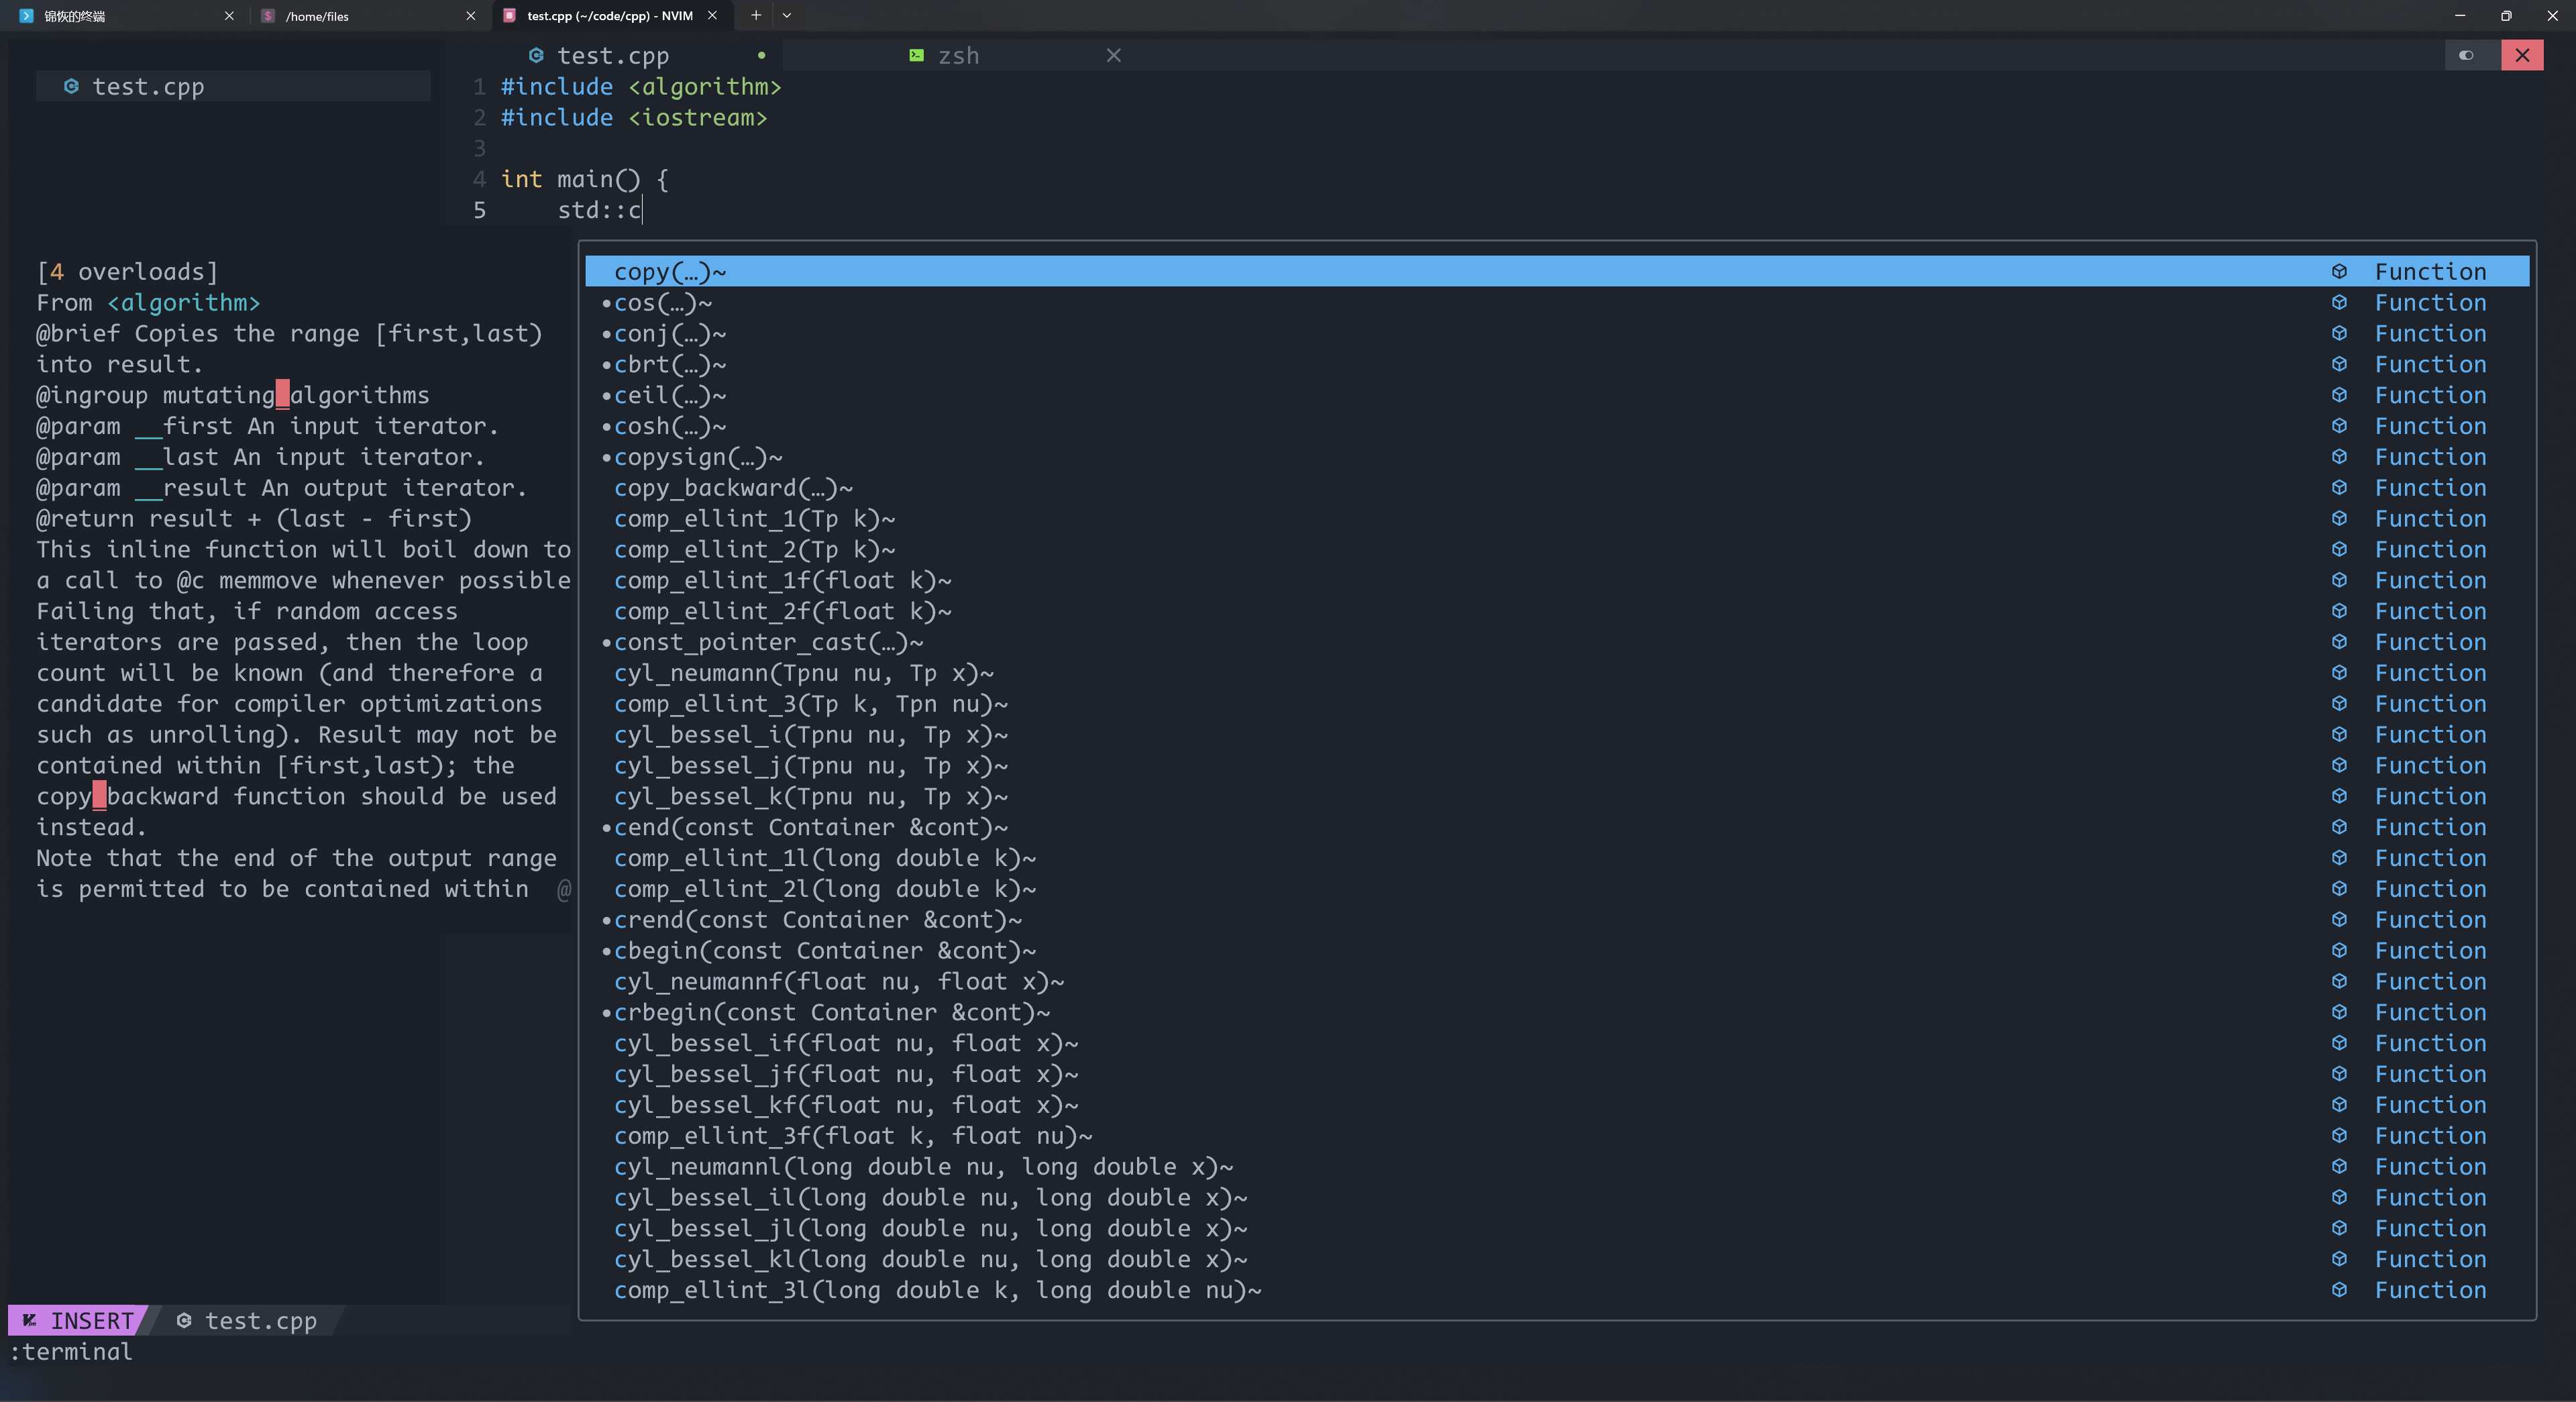
Task: Click the cube icon beside the copy completion entry
Action: [2339, 271]
